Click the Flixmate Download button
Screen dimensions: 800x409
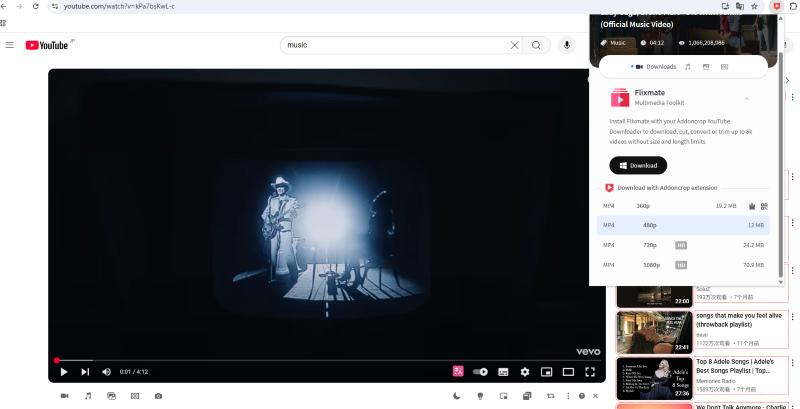click(638, 165)
